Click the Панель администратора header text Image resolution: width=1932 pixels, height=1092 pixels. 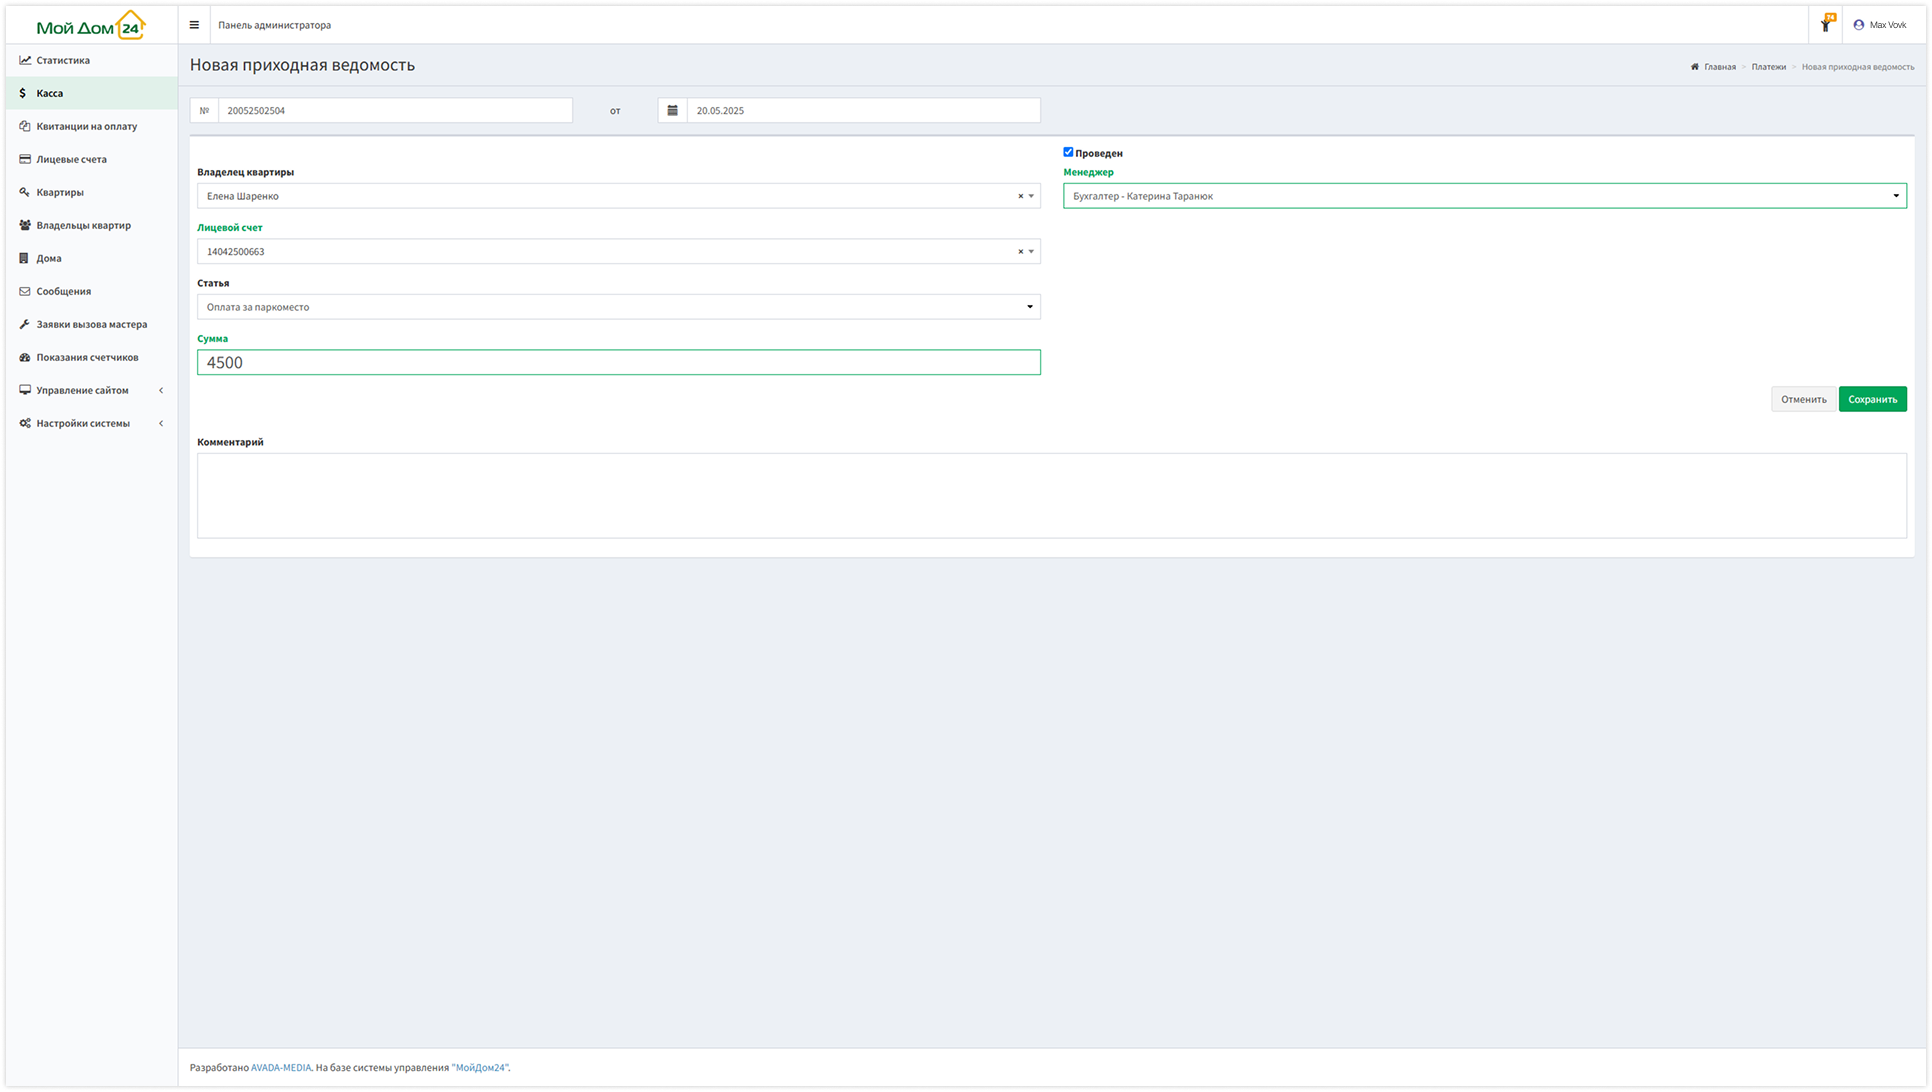(274, 25)
